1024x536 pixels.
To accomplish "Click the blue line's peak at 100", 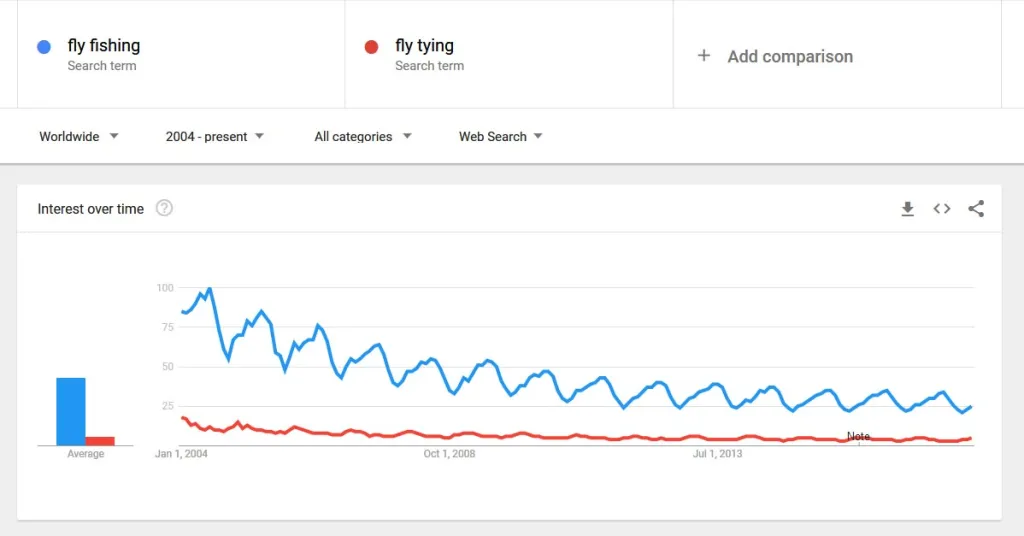I will pos(209,289).
